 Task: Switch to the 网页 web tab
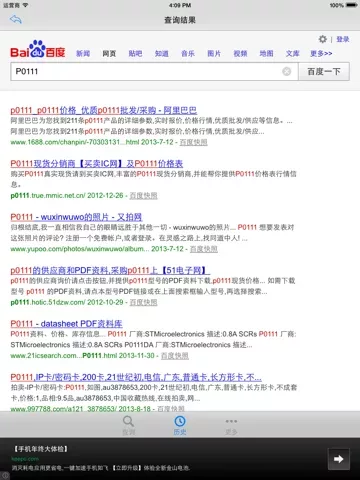(x=109, y=53)
